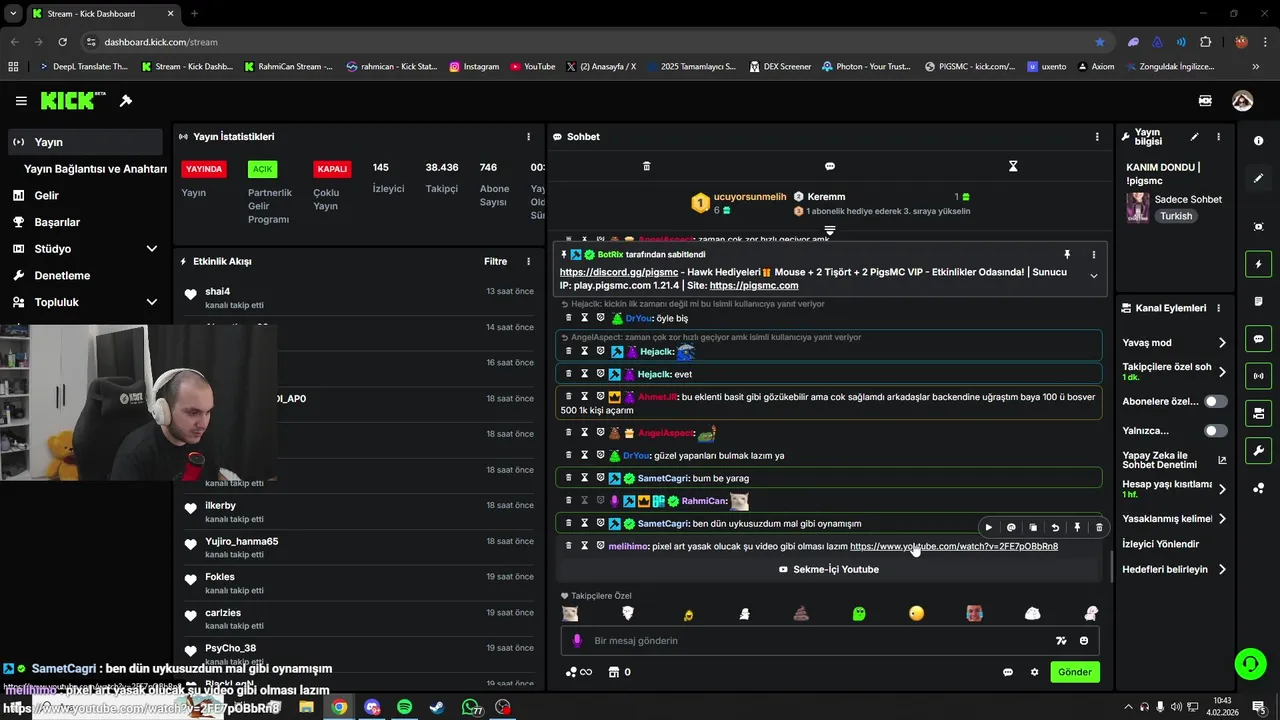Click the Sohbet chat scrollbar
Screen dimensions: 1280x720
click(x=1111, y=566)
